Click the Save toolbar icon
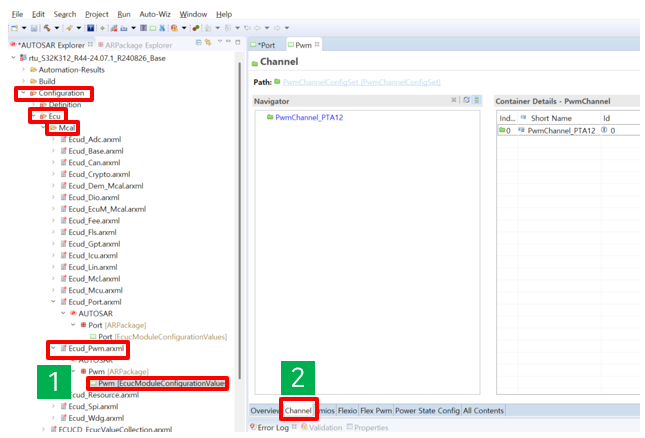 [x=34, y=28]
